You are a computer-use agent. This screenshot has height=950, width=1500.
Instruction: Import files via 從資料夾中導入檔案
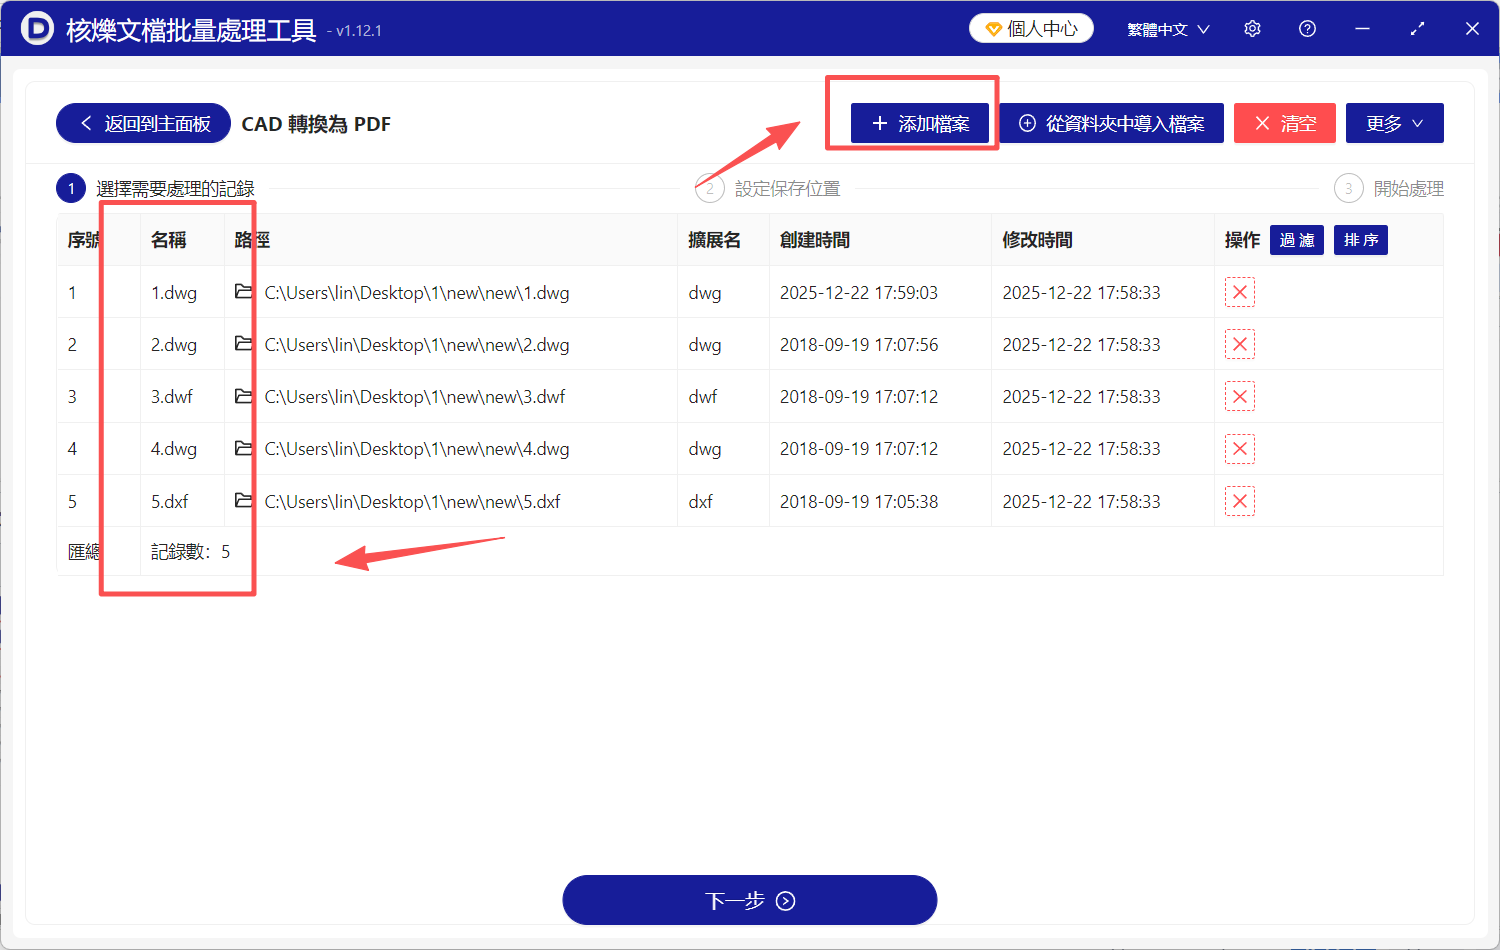pos(1112,122)
